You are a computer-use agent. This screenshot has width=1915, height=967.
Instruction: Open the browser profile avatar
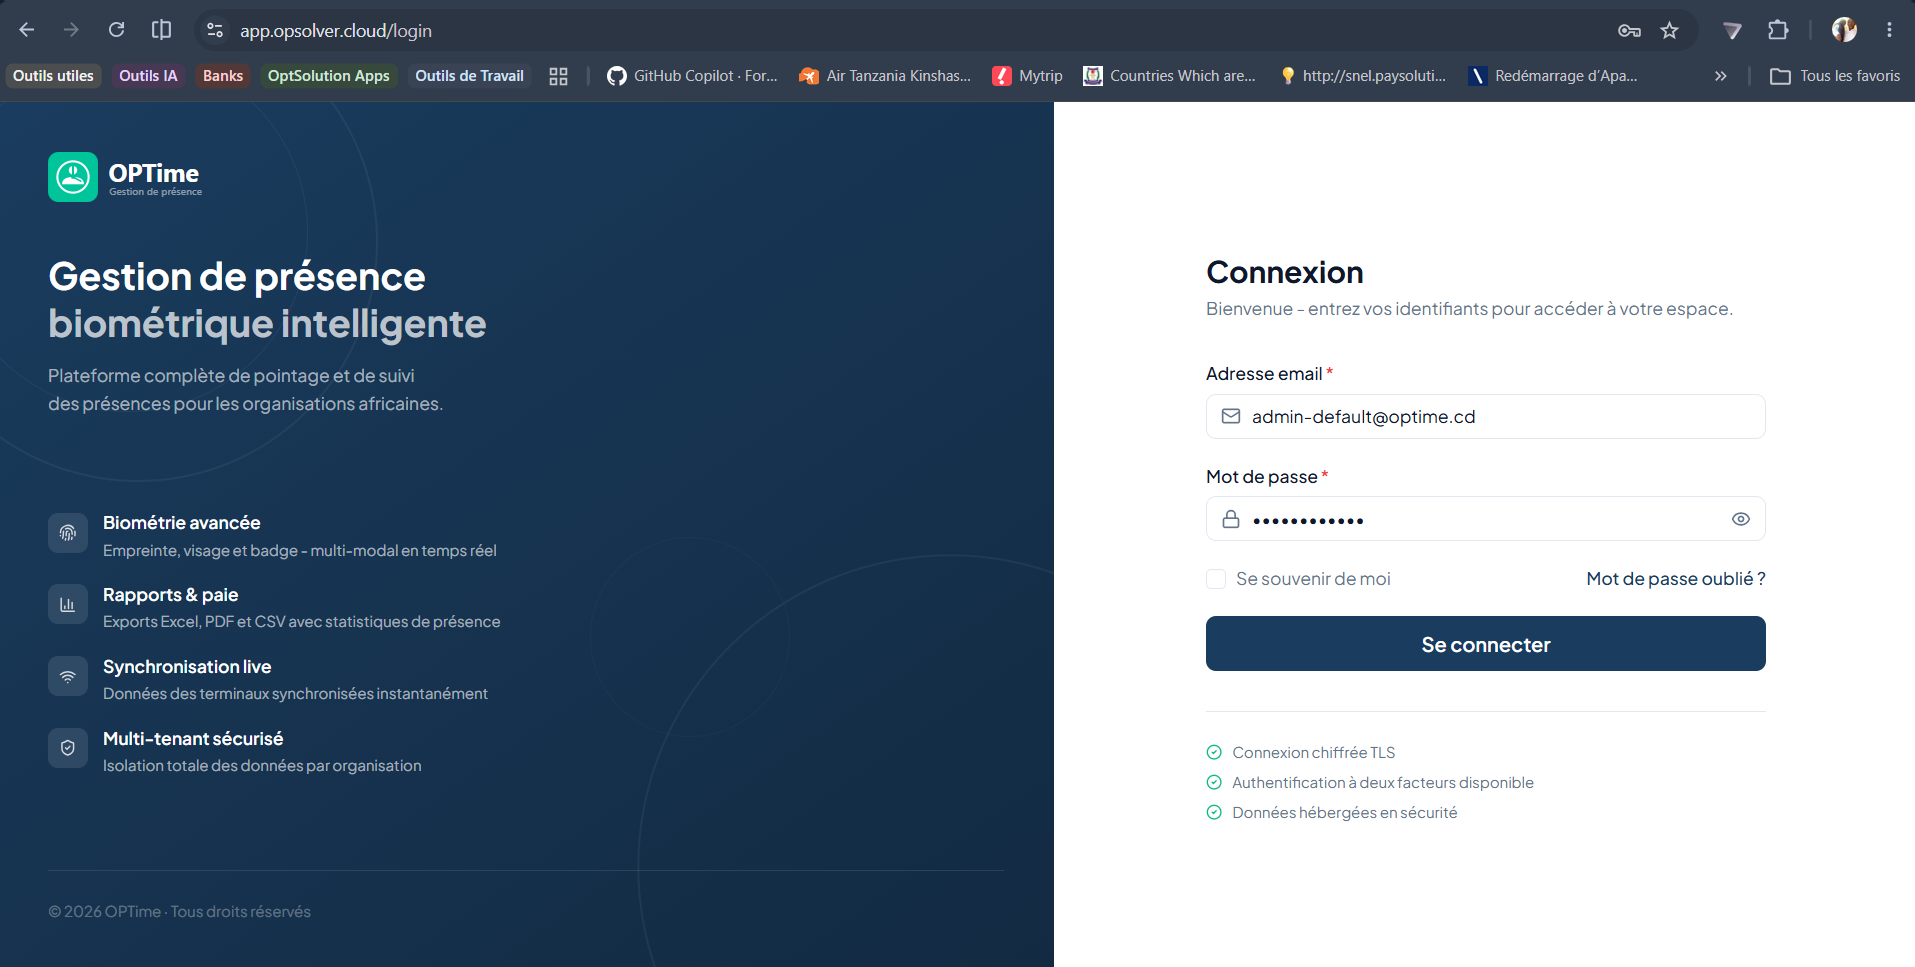1844,30
